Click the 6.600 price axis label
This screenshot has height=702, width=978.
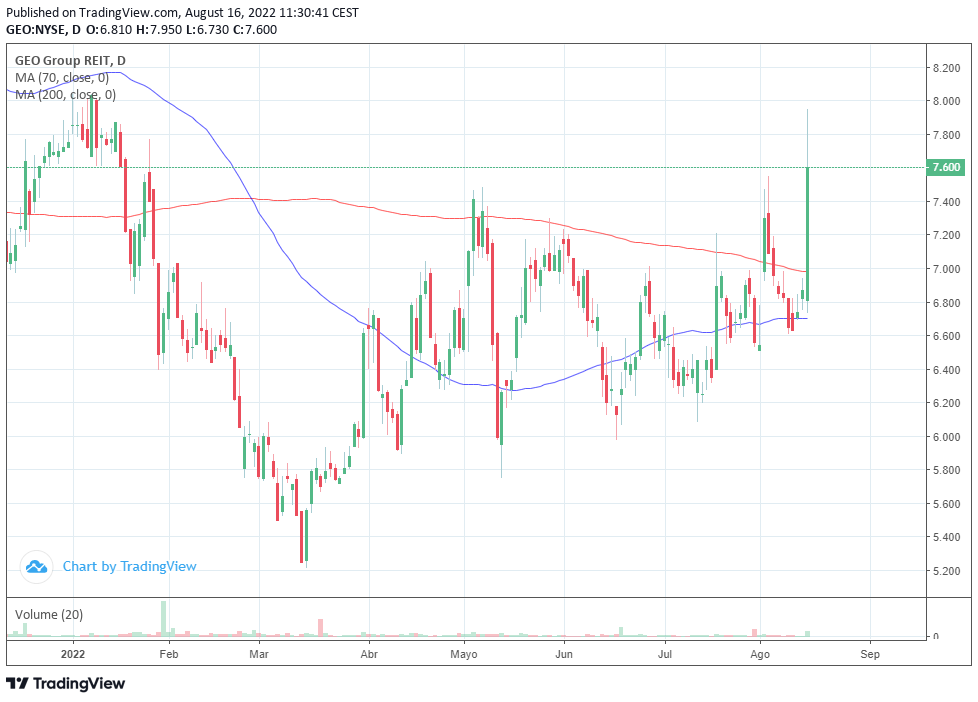click(946, 336)
